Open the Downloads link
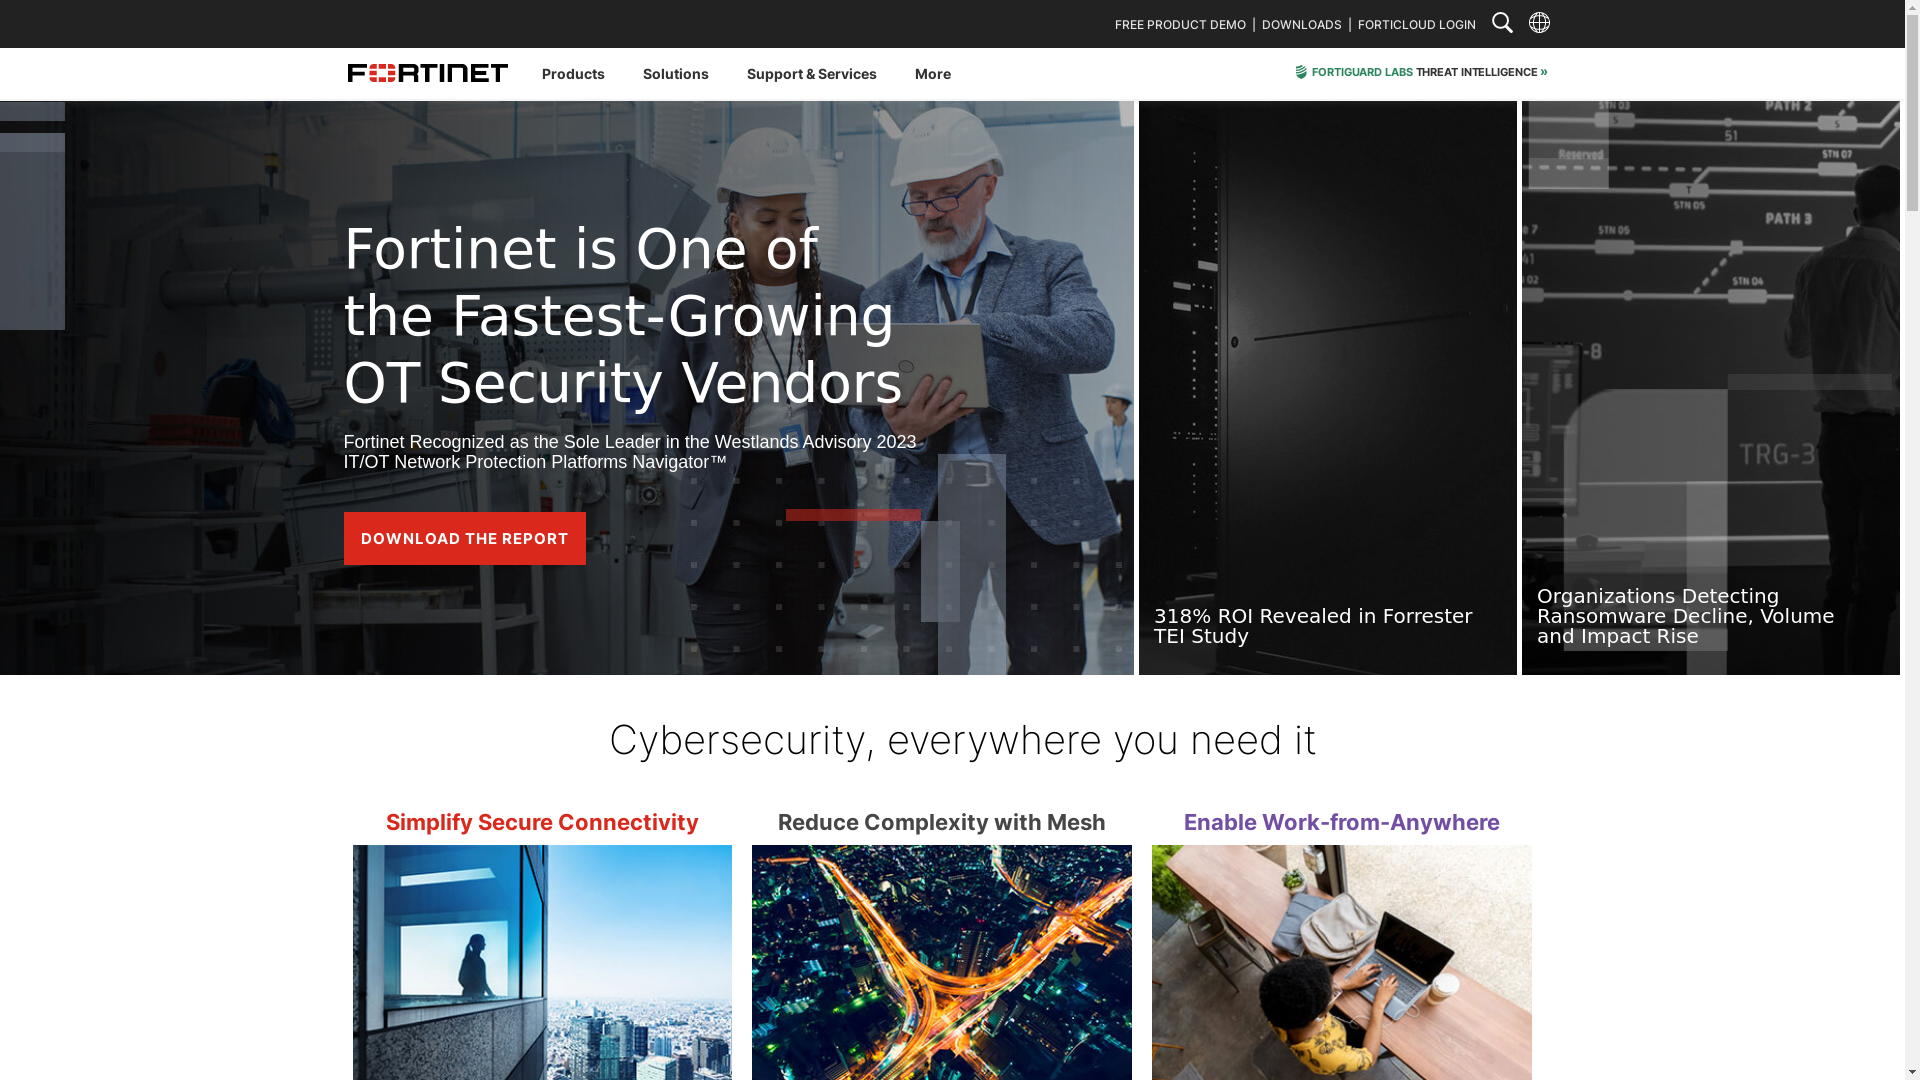 [x=1301, y=25]
